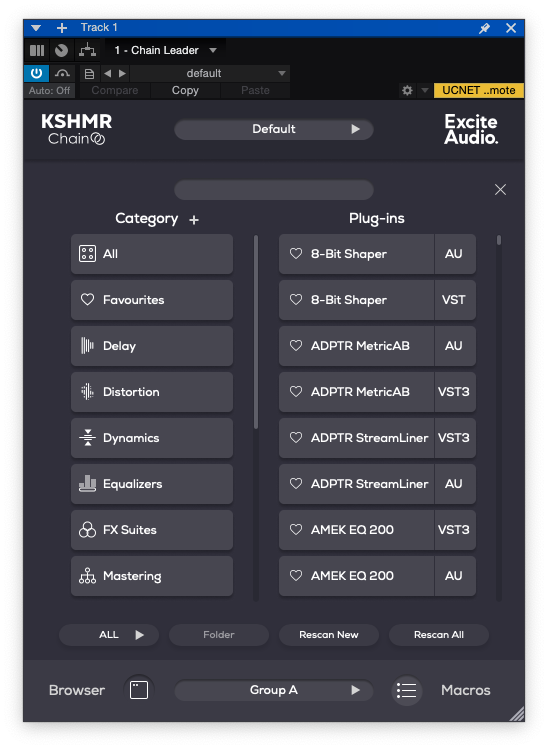Open the preset document icon

click(x=89, y=74)
